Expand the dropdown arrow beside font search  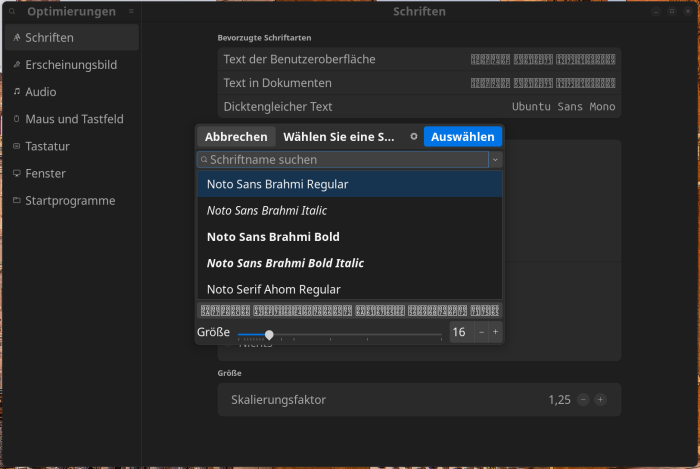click(x=495, y=160)
